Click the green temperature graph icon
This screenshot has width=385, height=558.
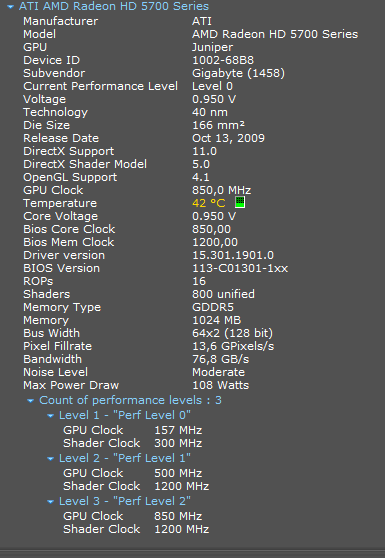(x=240, y=202)
